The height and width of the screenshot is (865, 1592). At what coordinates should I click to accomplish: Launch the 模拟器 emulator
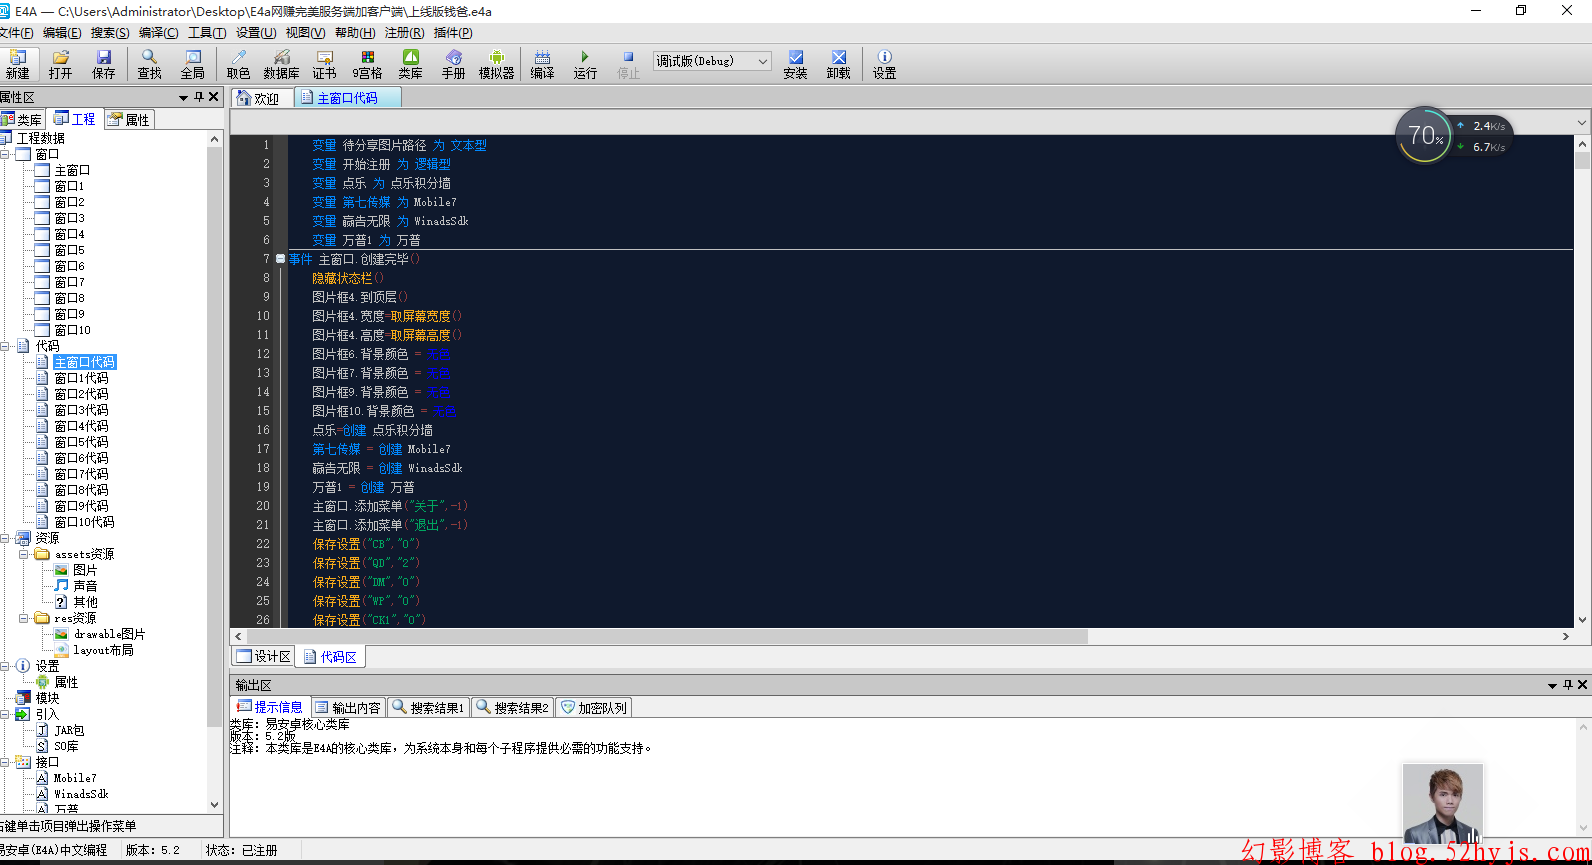click(496, 64)
